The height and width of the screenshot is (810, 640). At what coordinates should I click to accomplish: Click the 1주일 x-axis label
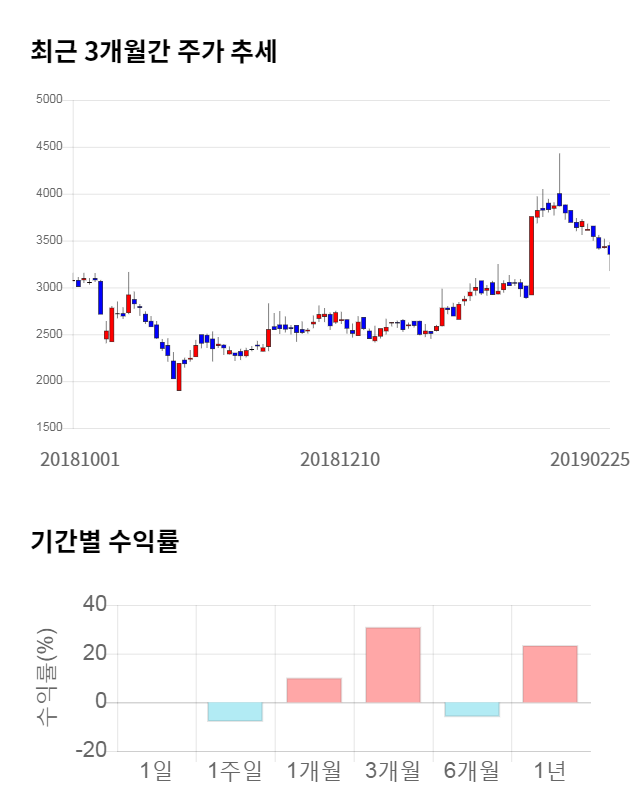[235, 771]
